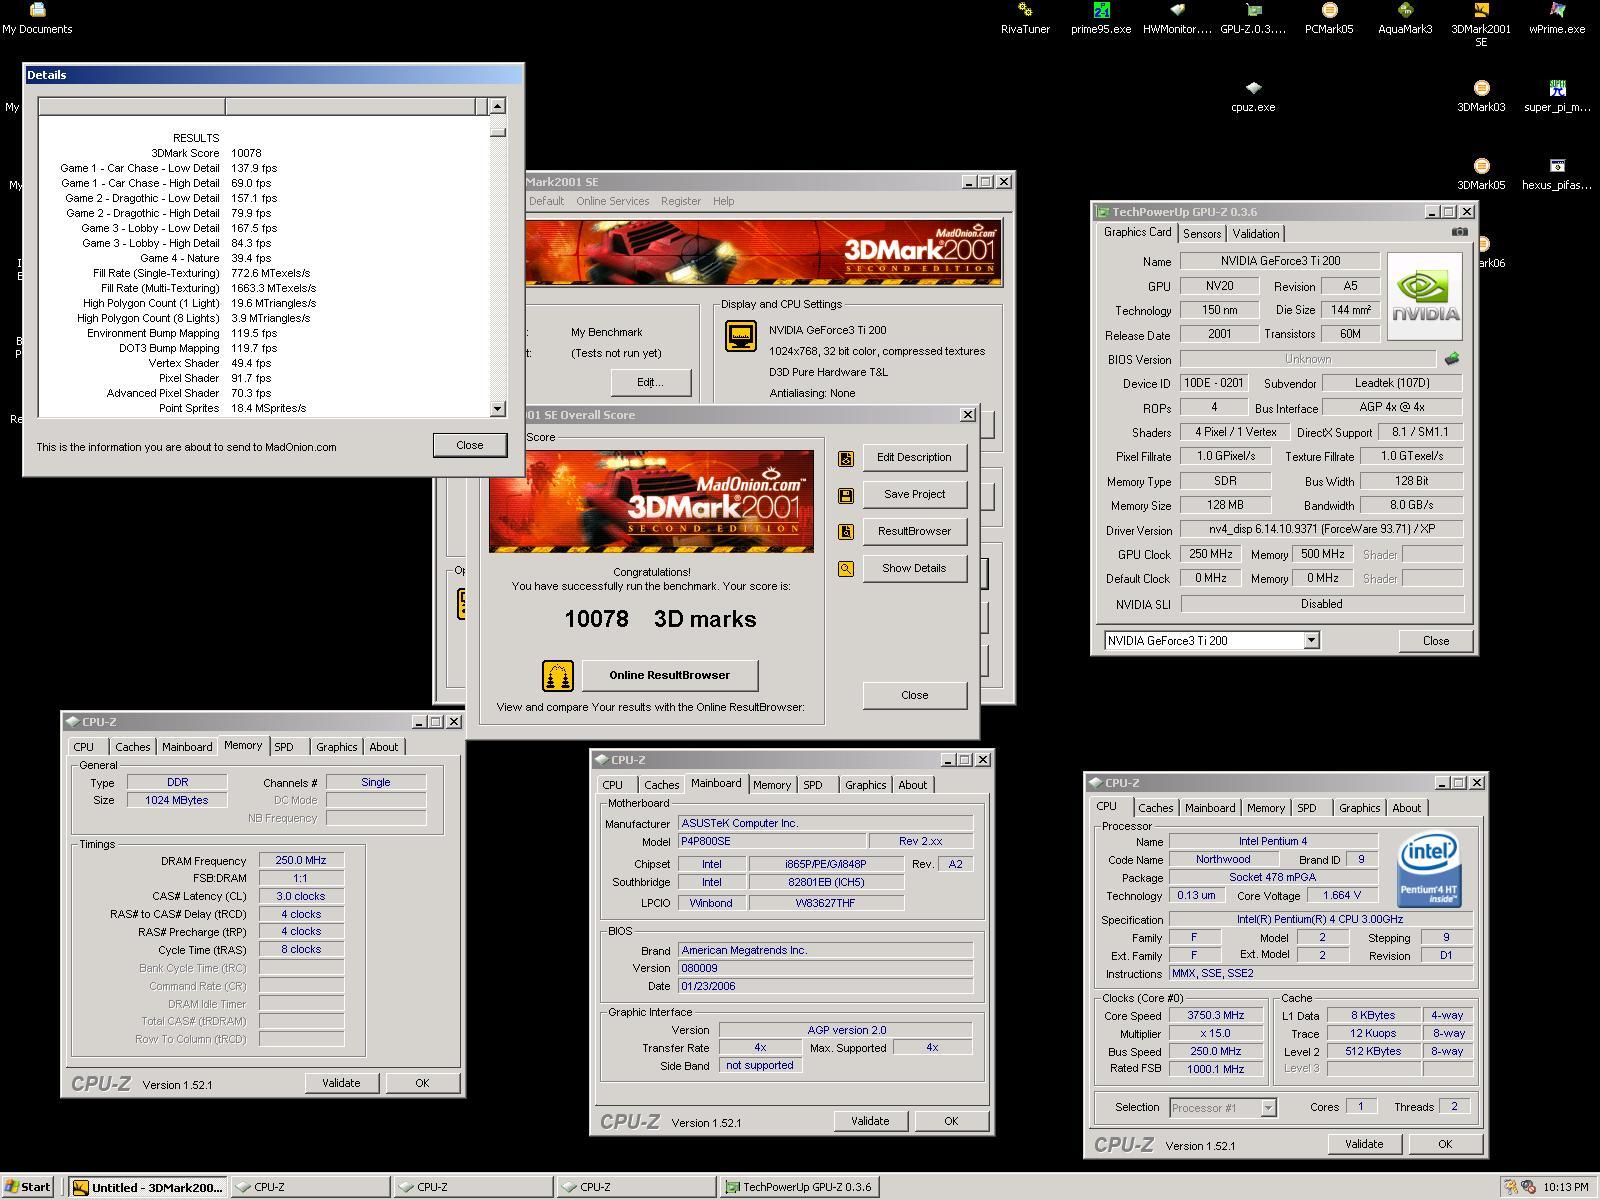
Task: Open hexus_pifast desktop icon
Action: coord(1557,174)
